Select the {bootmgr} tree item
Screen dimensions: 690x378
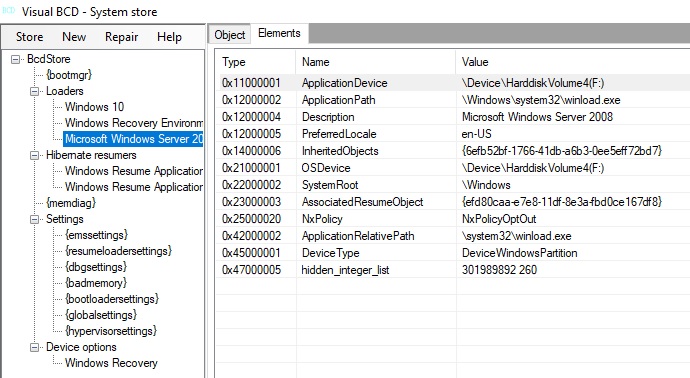click(69, 75)
